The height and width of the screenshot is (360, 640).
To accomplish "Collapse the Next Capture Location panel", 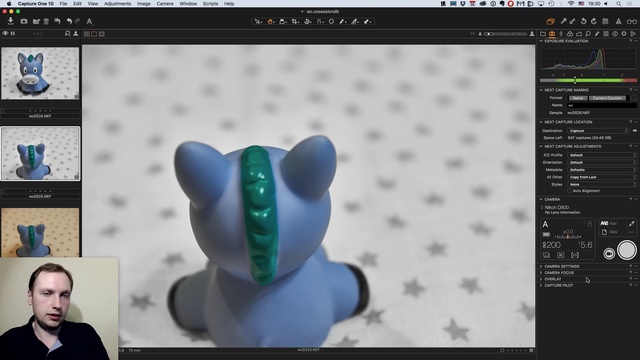I will pos(542,122).
